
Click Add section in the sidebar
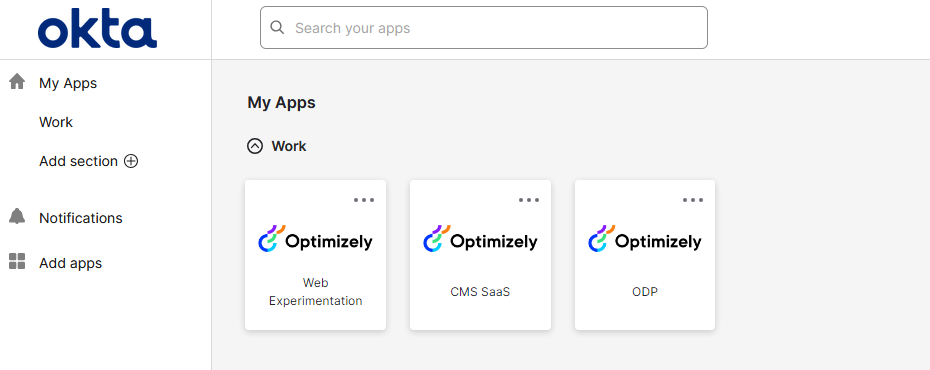tap(78, 161)
